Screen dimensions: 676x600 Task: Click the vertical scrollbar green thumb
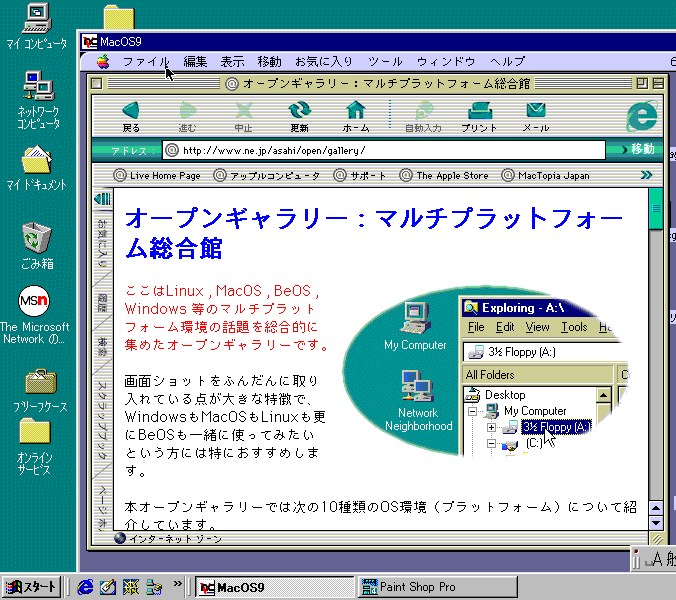coord(655,209)
